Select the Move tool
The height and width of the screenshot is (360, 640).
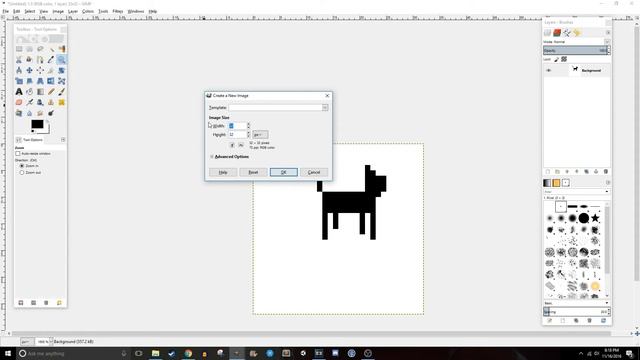click(x=29, y=70)
